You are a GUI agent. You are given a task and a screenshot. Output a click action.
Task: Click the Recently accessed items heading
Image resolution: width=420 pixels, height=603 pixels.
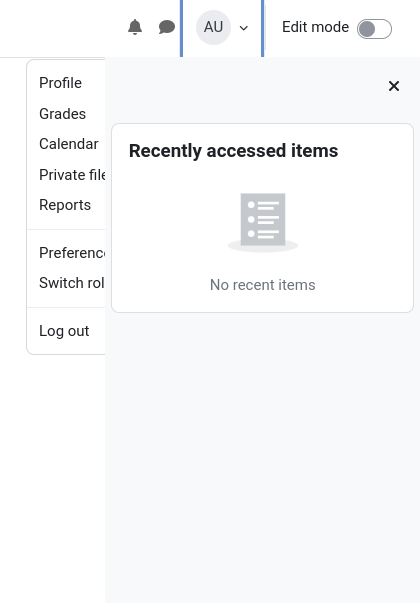tap(233, 151)
